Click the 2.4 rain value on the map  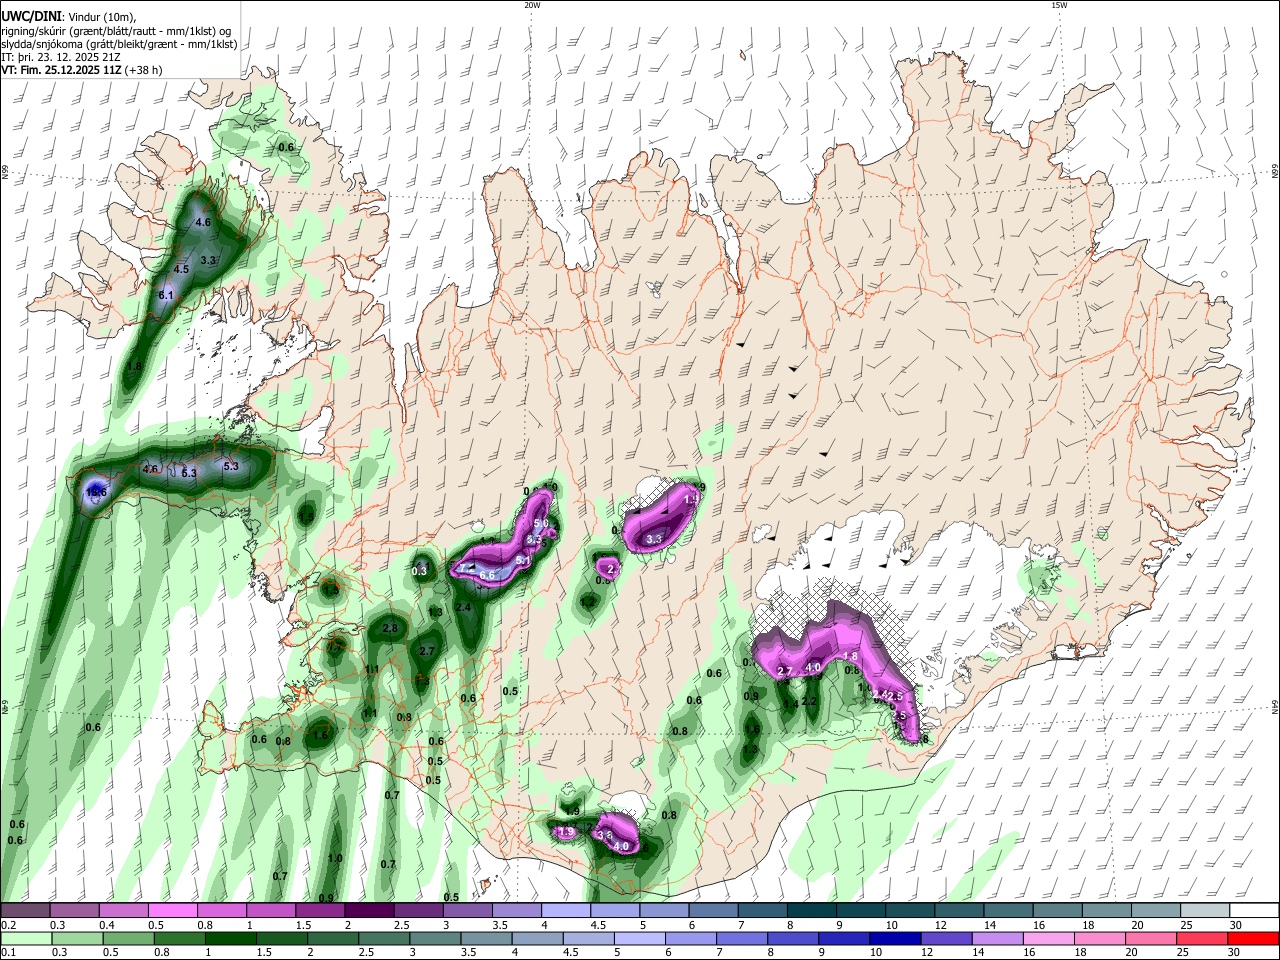pos(463,607)
